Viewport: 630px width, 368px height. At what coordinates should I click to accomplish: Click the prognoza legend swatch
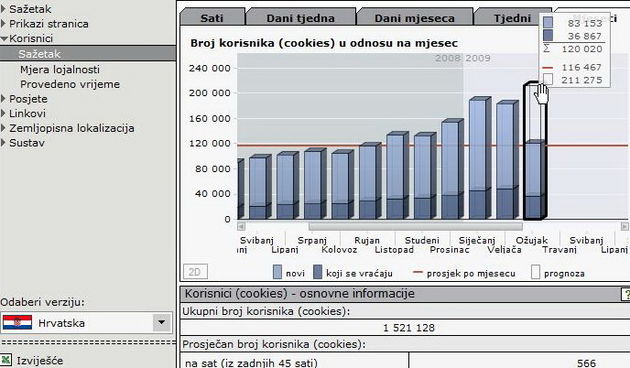click(535, 272)
